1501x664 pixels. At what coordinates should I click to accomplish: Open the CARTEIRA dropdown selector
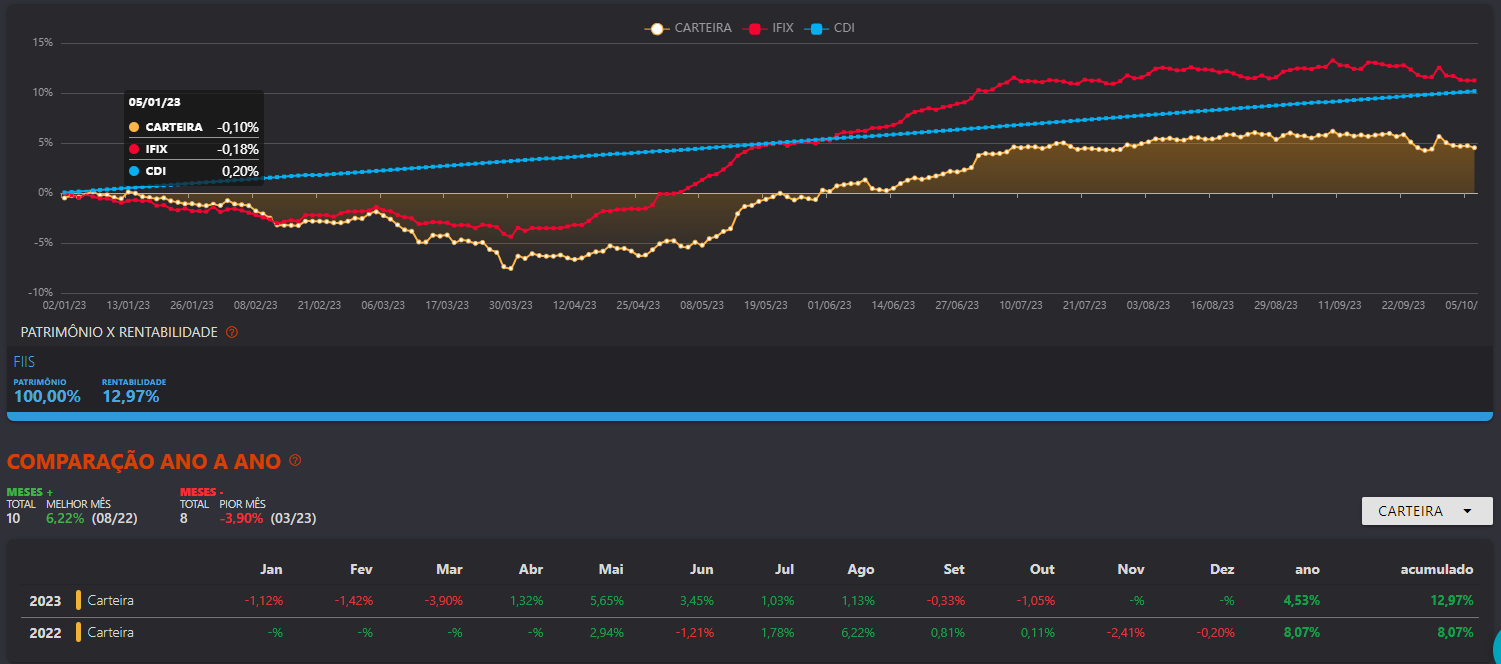pyautogui.click(x=1426, y=511)
